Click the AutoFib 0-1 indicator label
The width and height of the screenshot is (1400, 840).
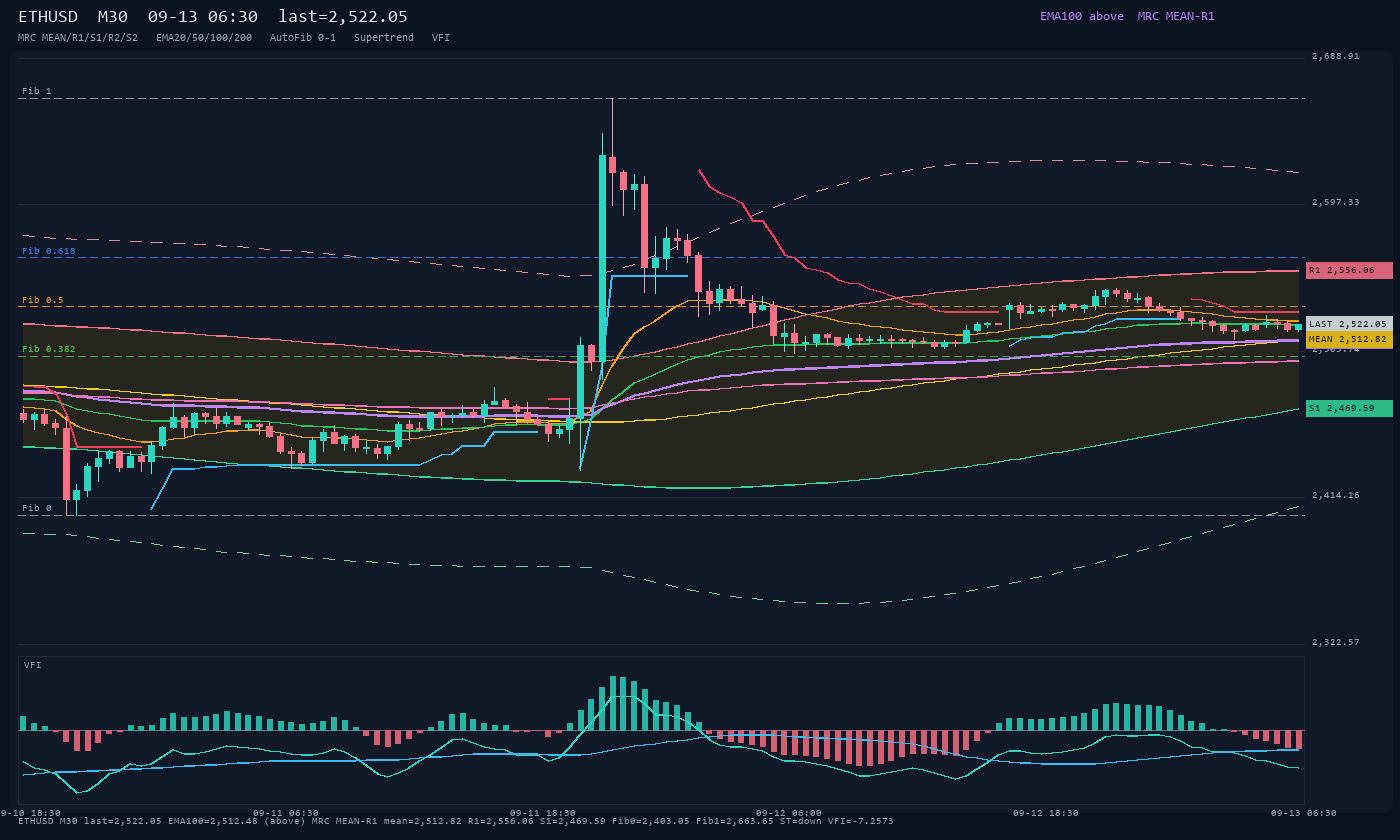(x=303, y=38)
